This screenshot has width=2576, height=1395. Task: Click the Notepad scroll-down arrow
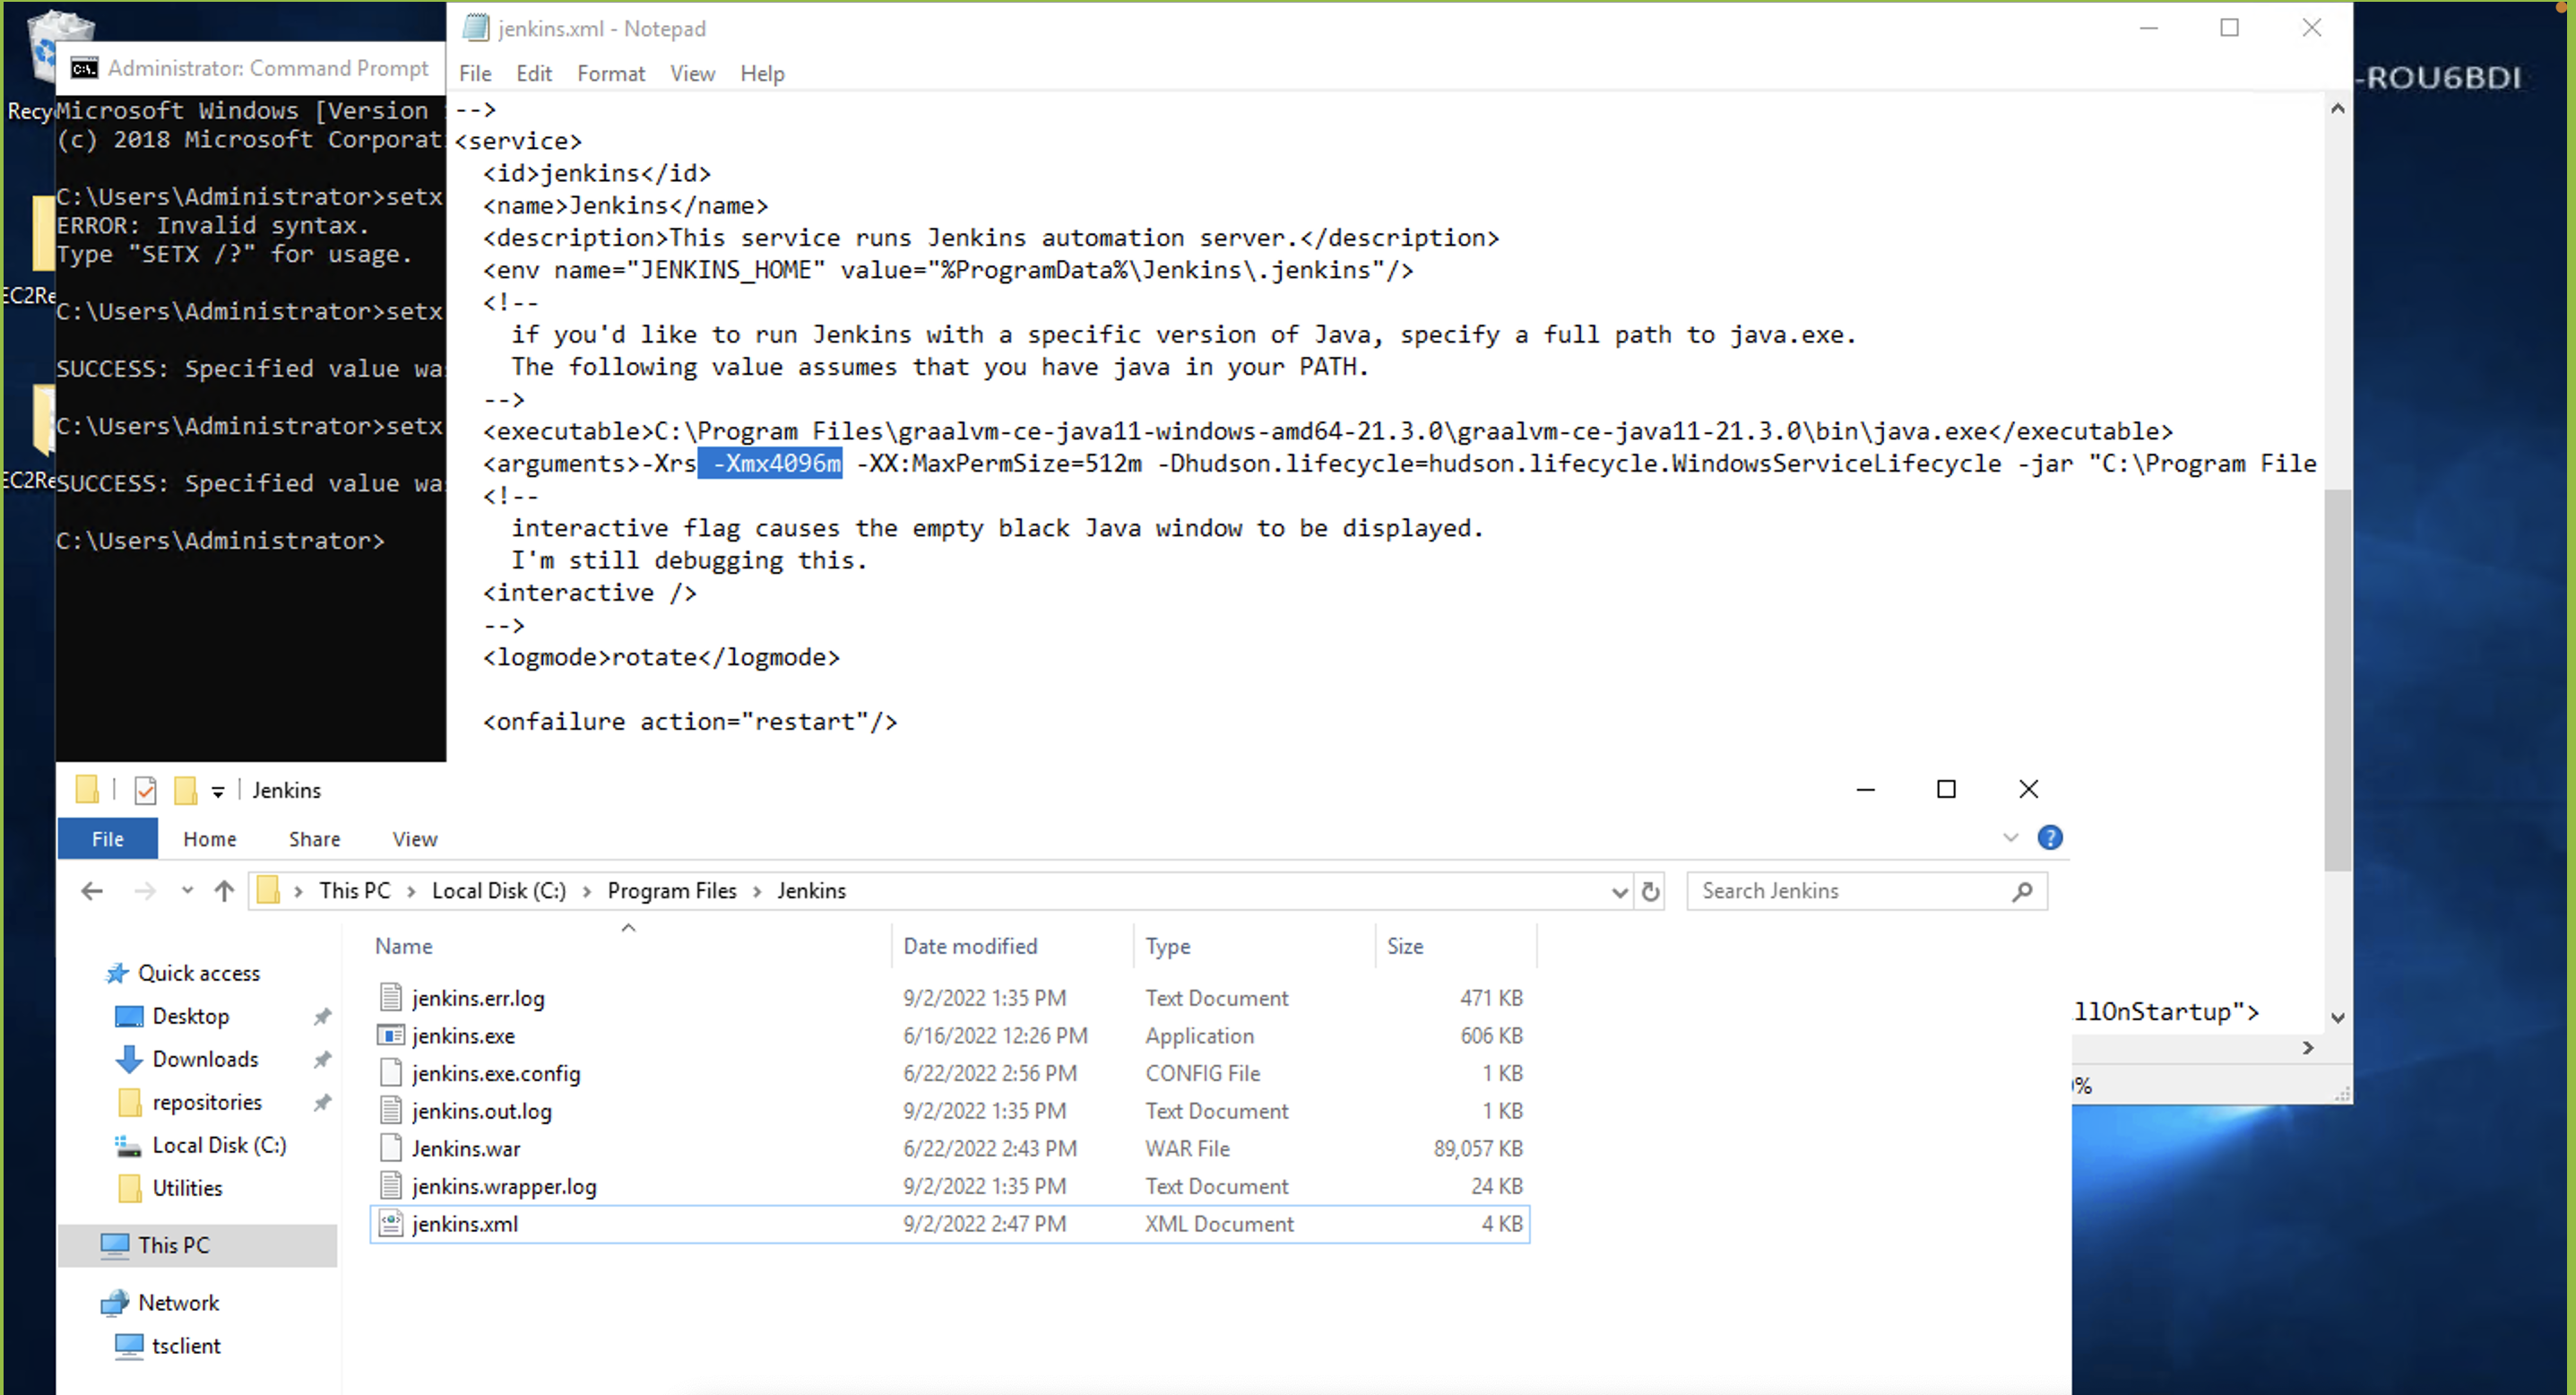point(2337,1018)
